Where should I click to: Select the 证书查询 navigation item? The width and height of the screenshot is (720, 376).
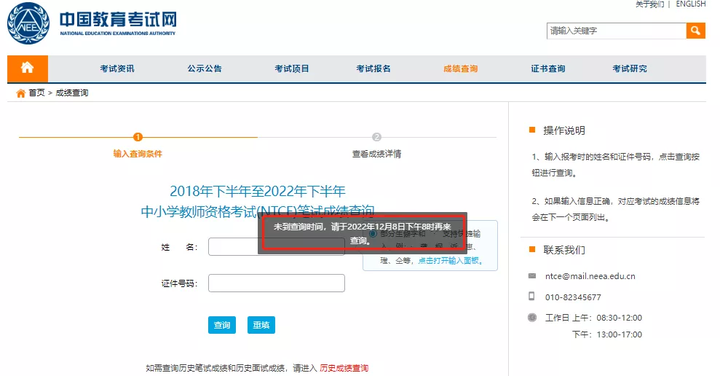[x=548, y=69]
